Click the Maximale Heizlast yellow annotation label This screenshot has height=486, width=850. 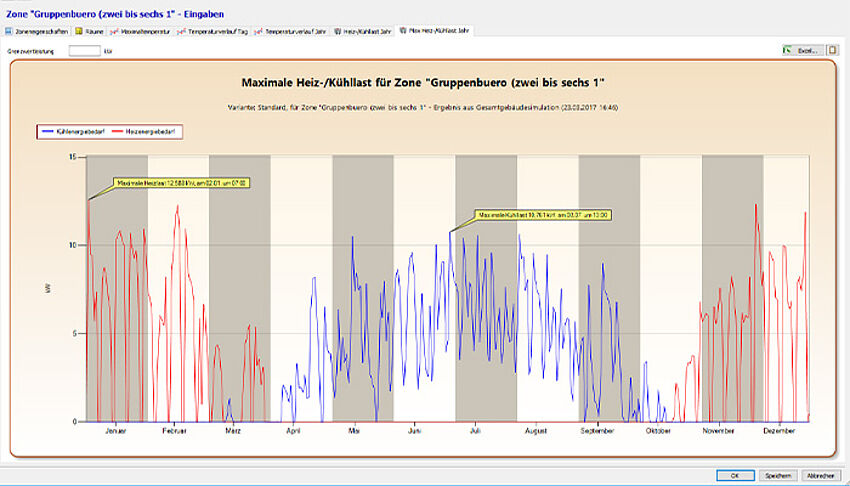tap(180, 183)
